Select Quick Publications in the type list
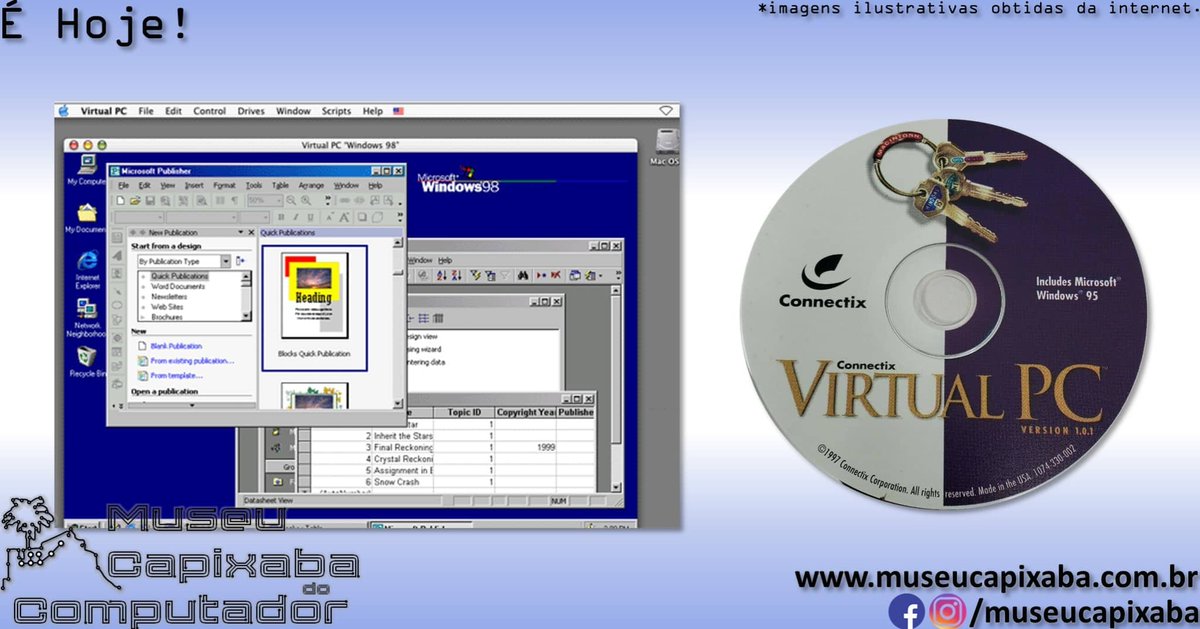Image resolution: width=1200 pixels, height=629 pixels. coord(180,276)
